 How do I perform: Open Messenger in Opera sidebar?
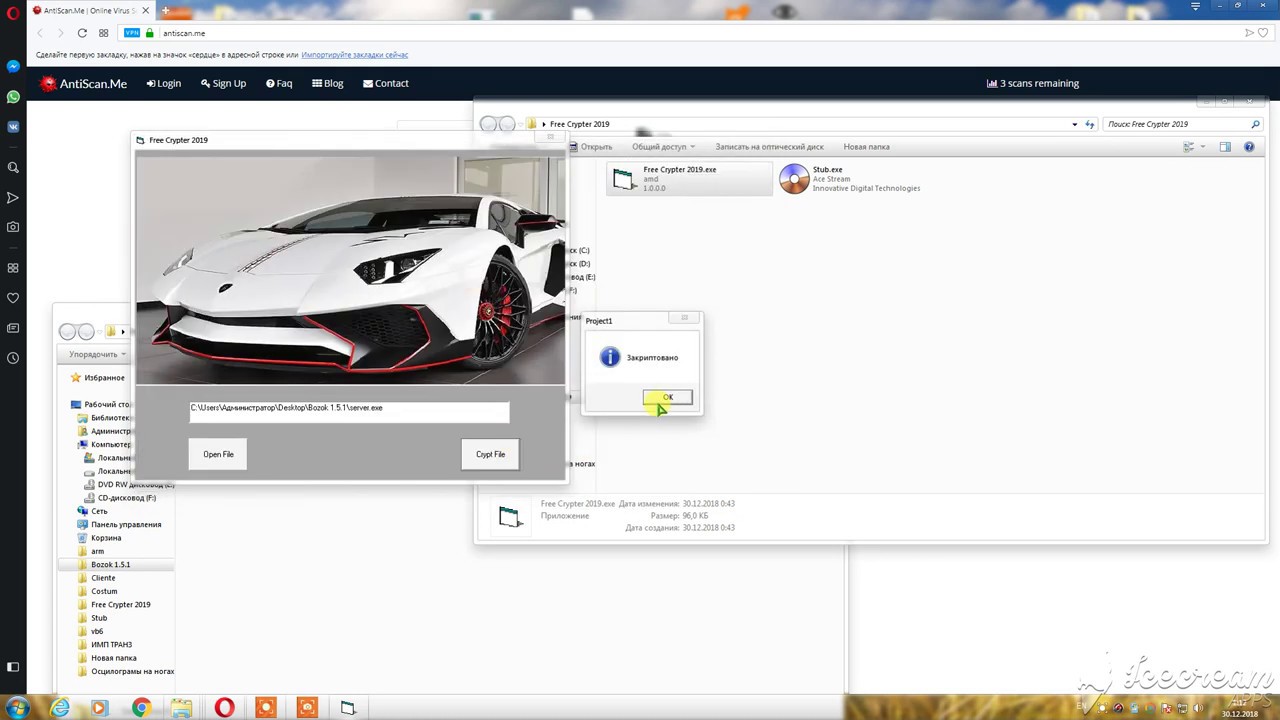pos(13,66)
